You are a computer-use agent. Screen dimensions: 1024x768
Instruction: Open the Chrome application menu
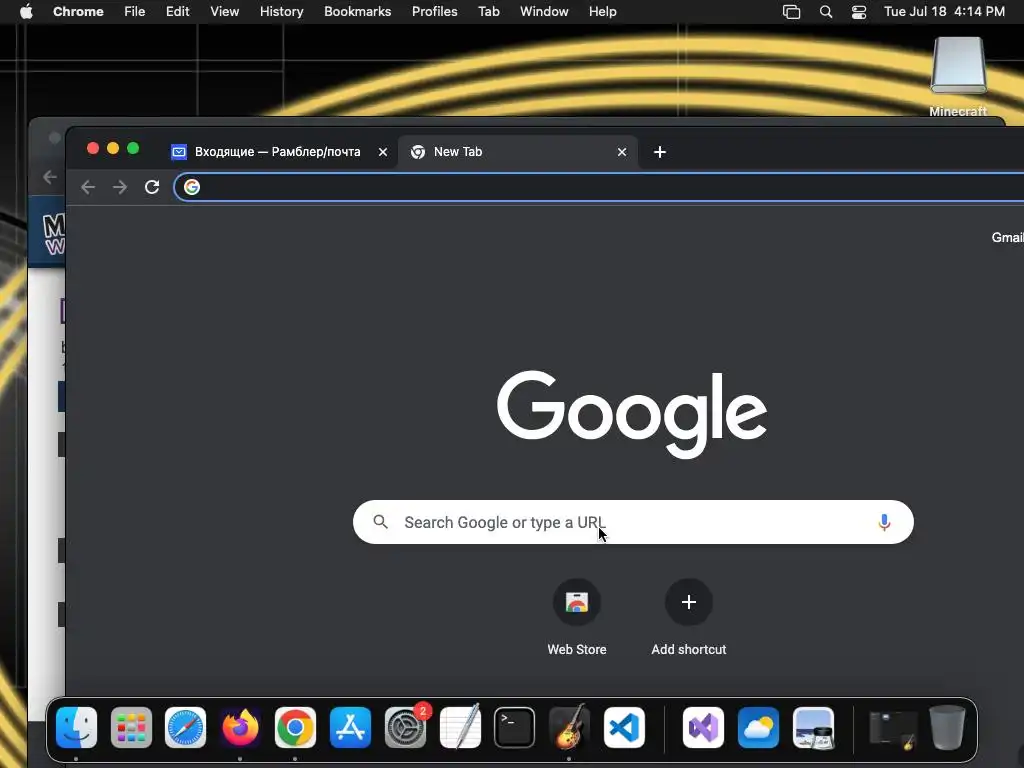click(78, 12)
